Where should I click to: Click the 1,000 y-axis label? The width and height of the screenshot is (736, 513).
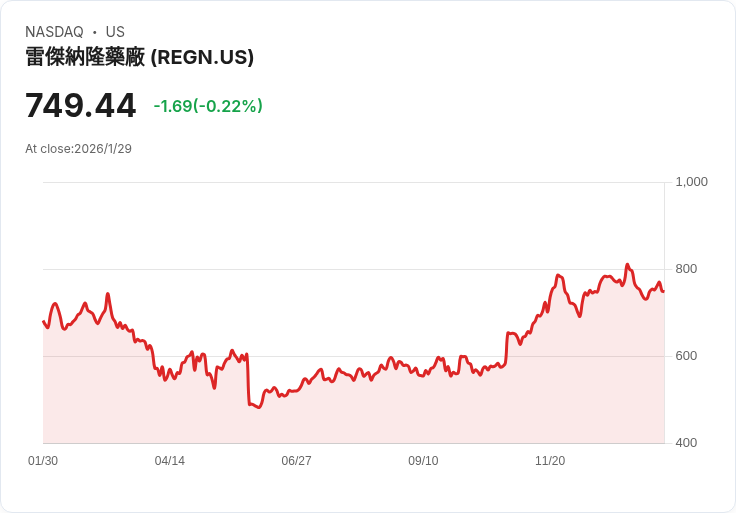(691, 182)
